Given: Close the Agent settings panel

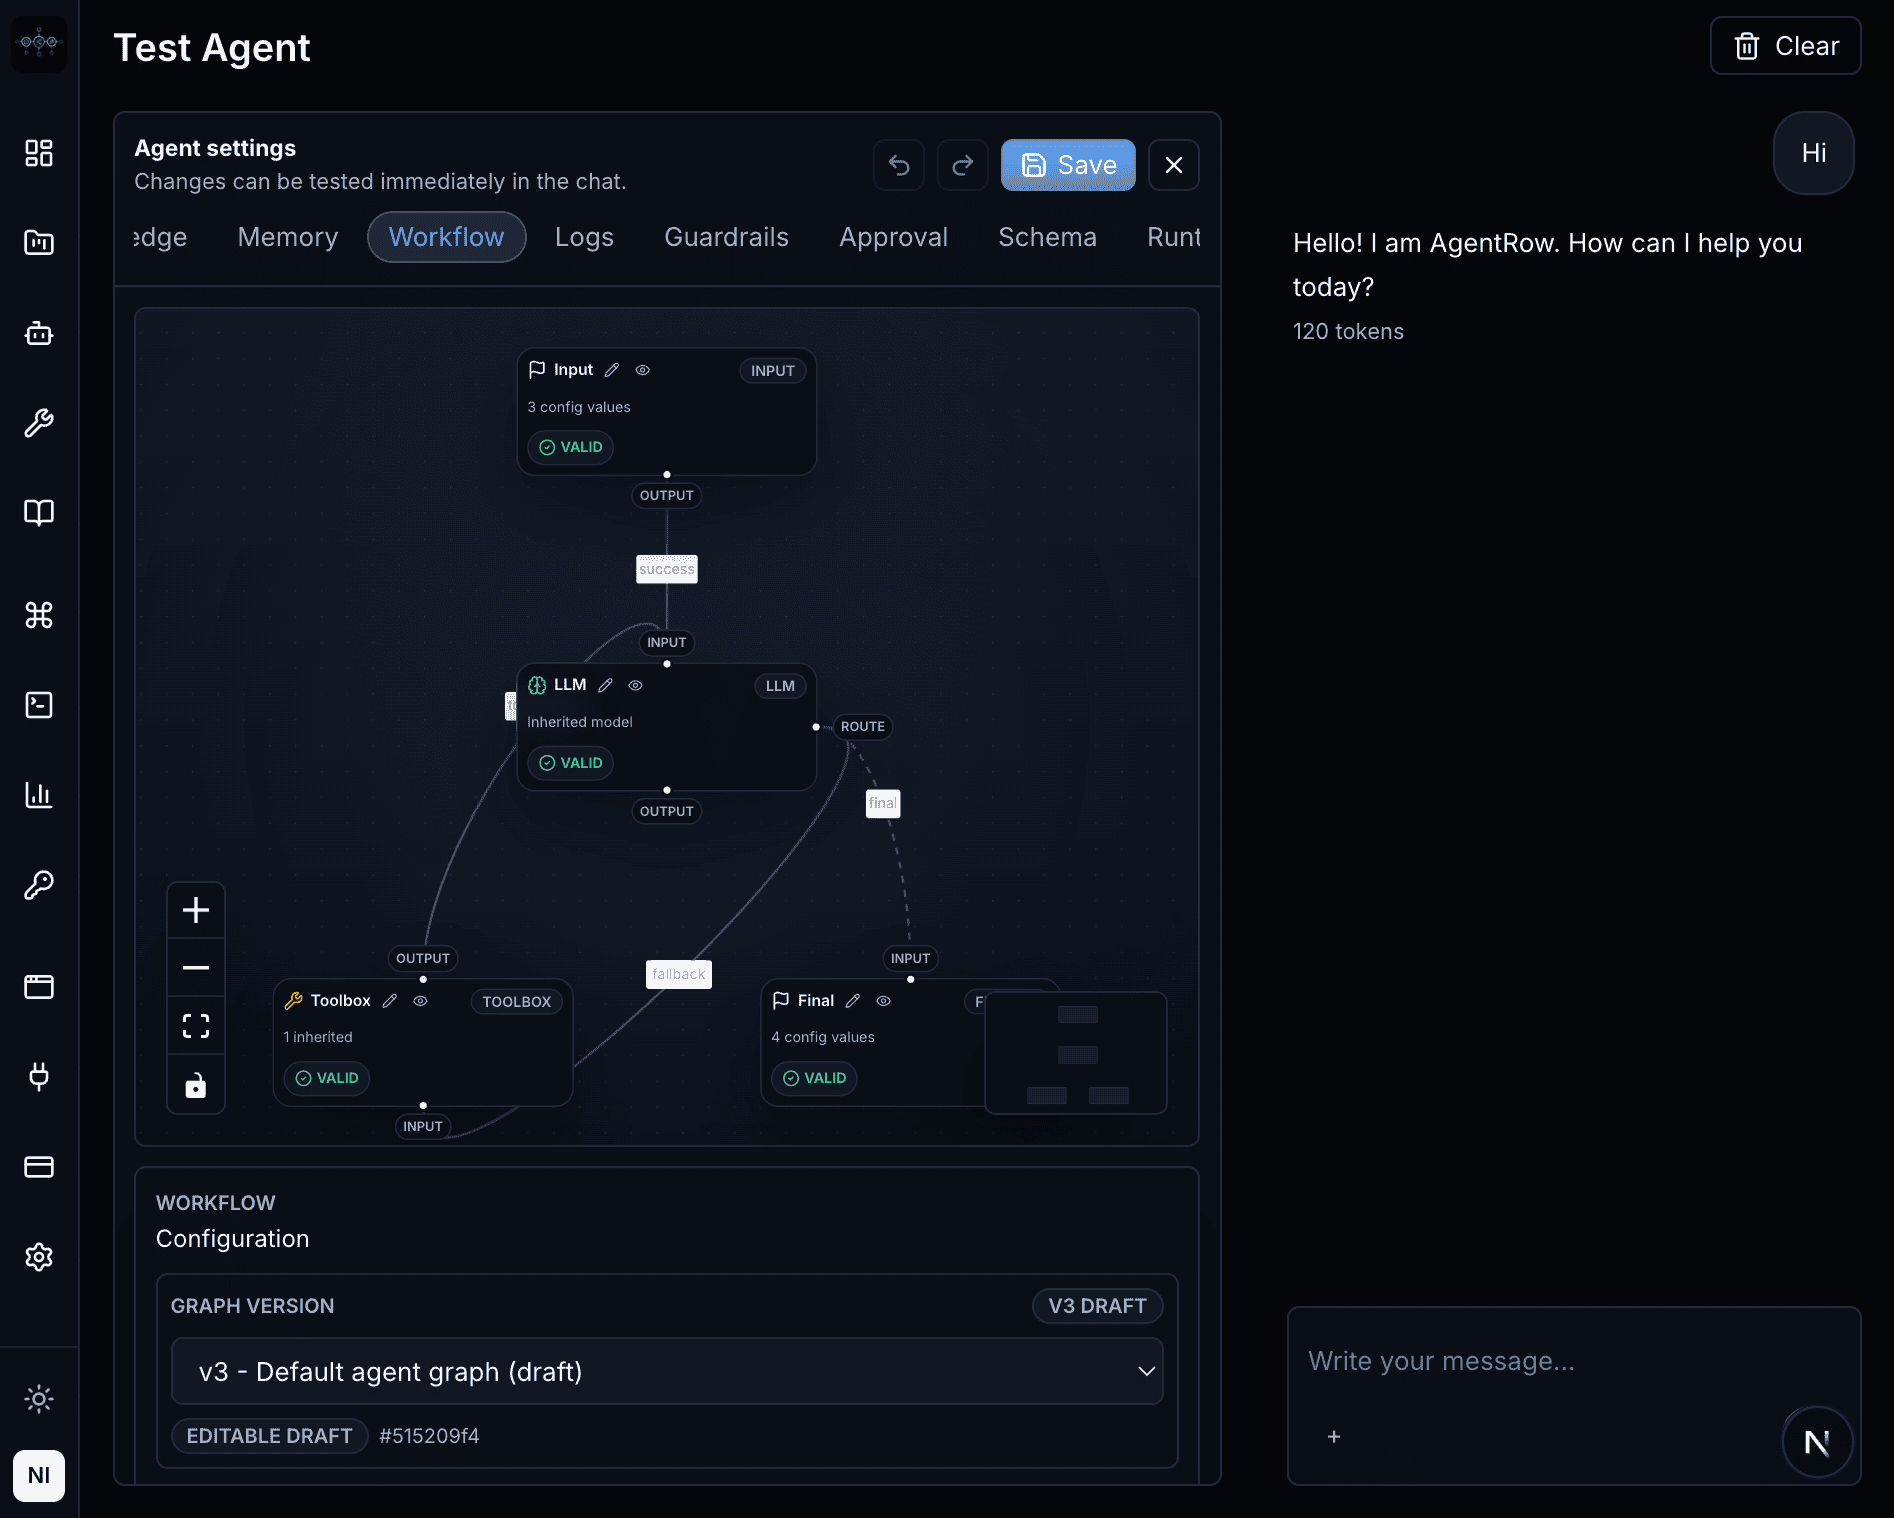Looking at the screenshot, I should [x=1174, y=165].
